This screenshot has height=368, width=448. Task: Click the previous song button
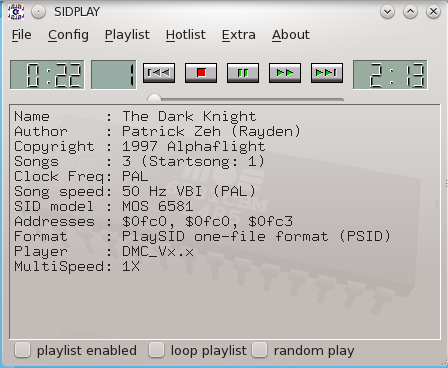159,73
